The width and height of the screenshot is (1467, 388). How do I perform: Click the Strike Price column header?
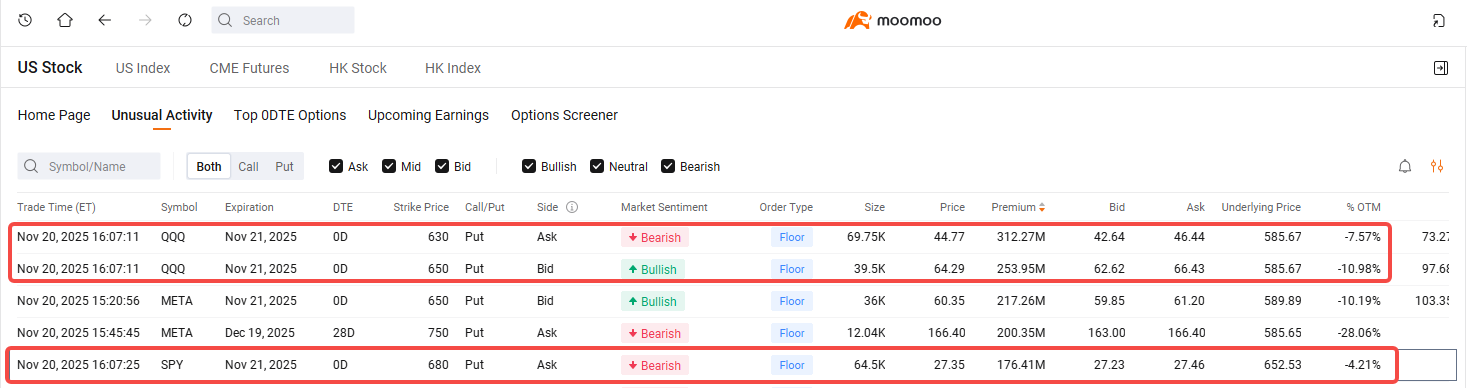tap(421, 208)
